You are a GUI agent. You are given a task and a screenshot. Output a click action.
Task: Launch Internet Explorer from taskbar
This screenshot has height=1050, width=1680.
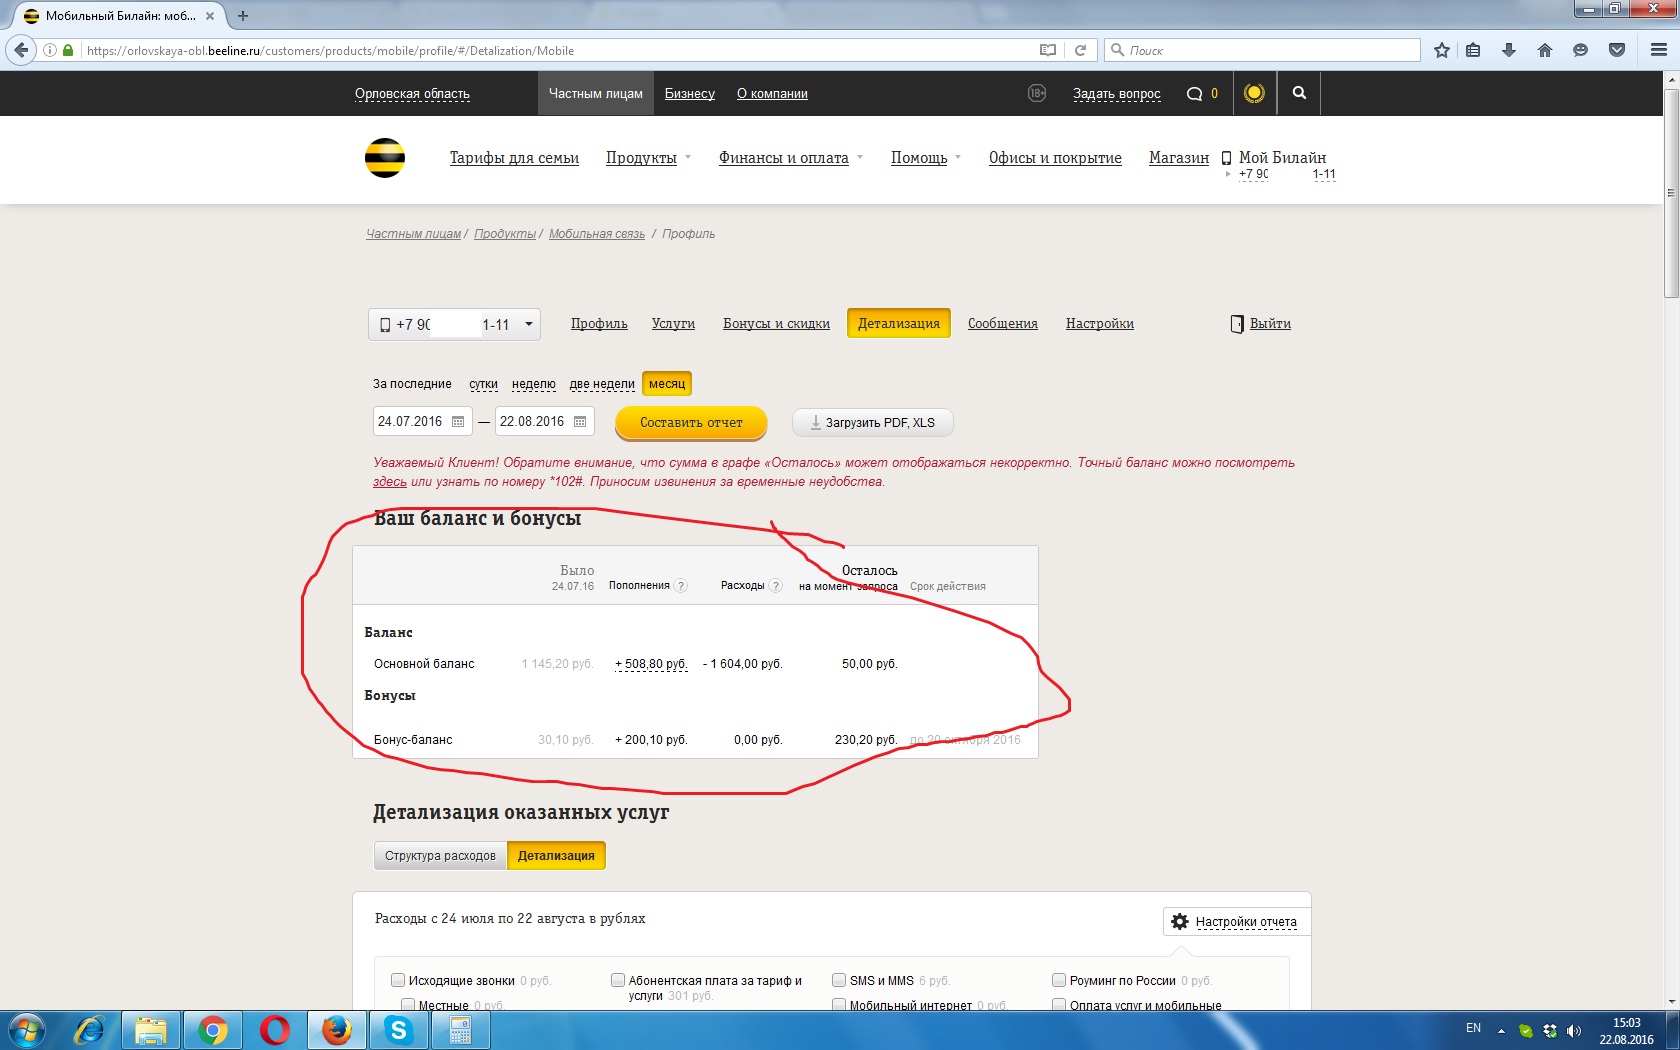pos(90,1030)
